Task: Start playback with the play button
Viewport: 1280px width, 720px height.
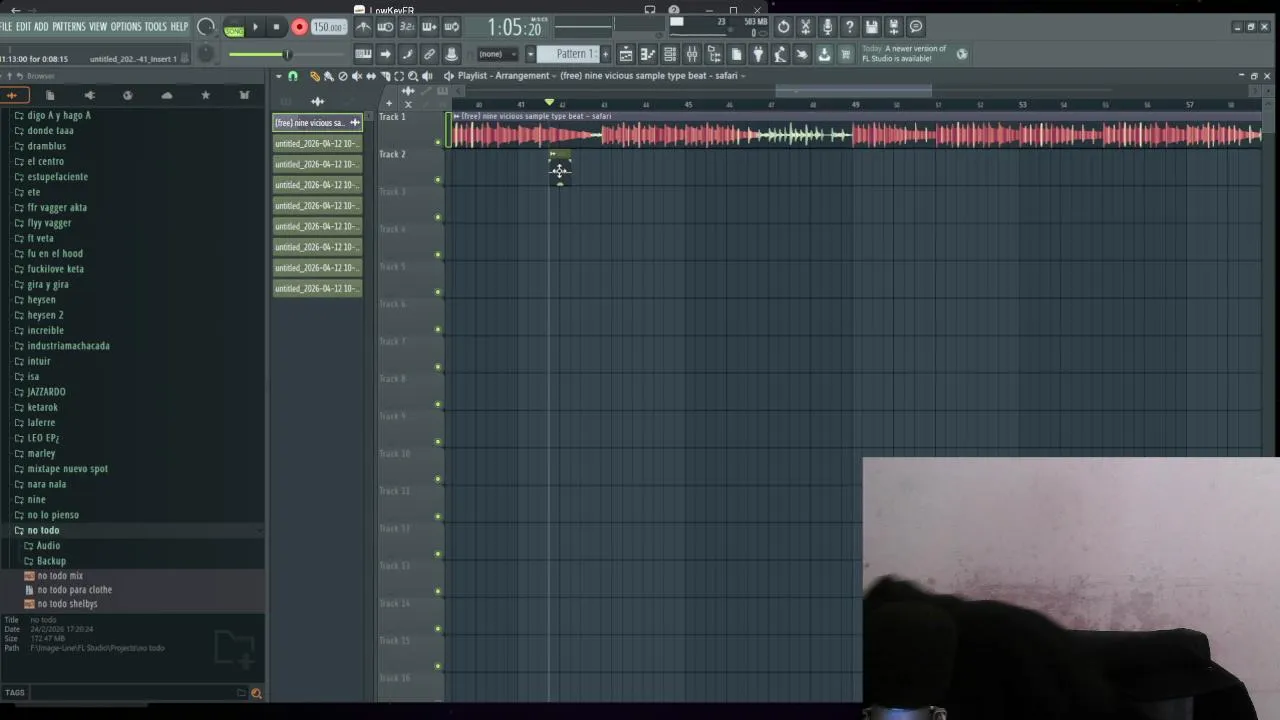Action: 255,27
